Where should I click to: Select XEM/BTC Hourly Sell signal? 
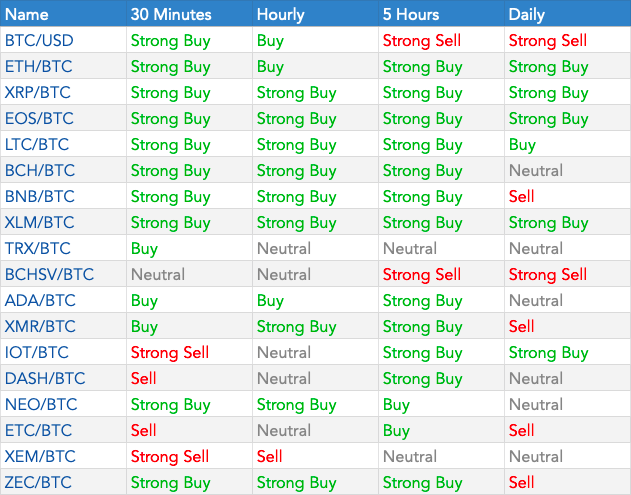[x=270, y=456]
